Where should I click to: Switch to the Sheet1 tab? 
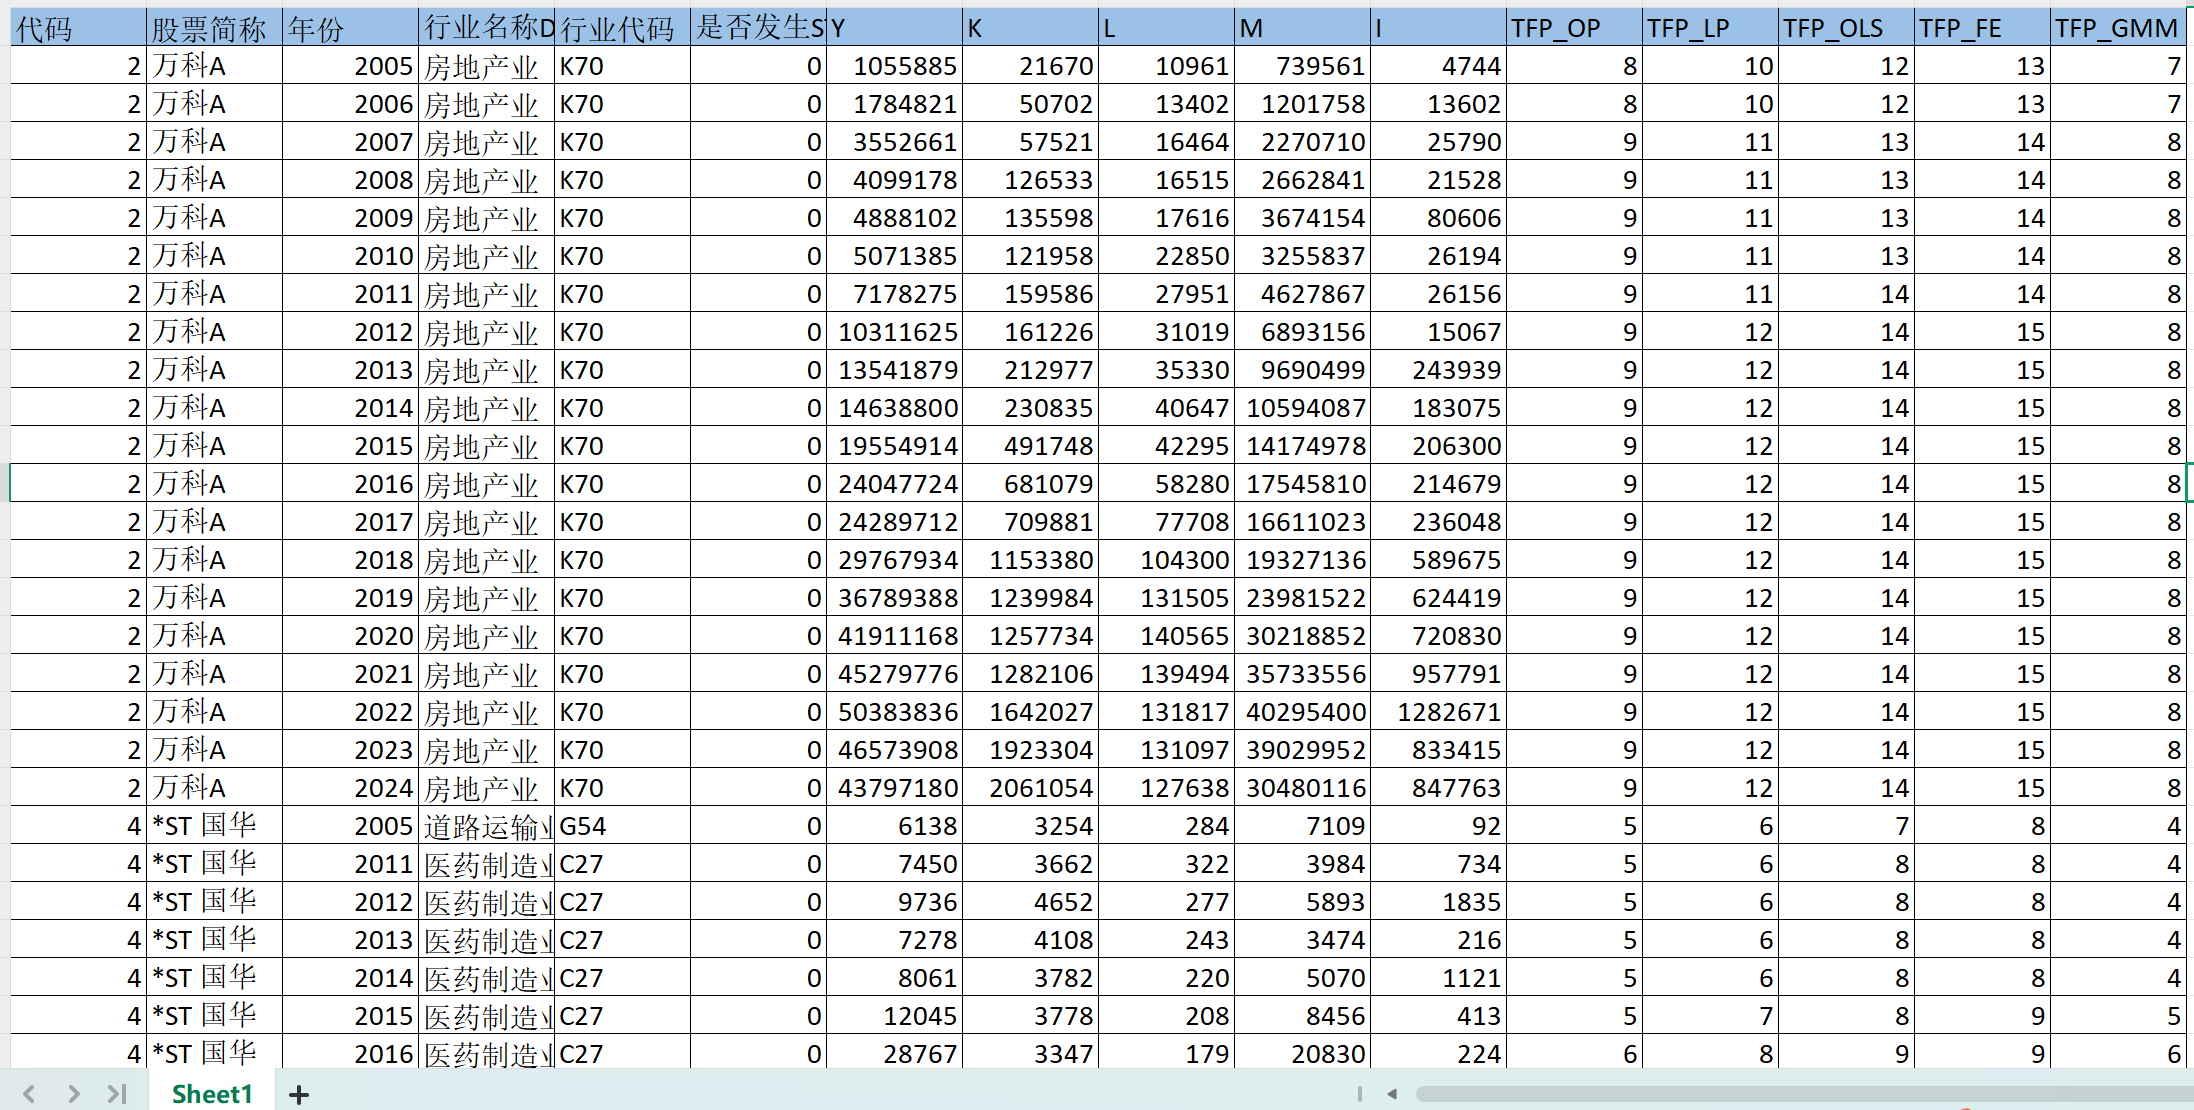[212, 1094]
